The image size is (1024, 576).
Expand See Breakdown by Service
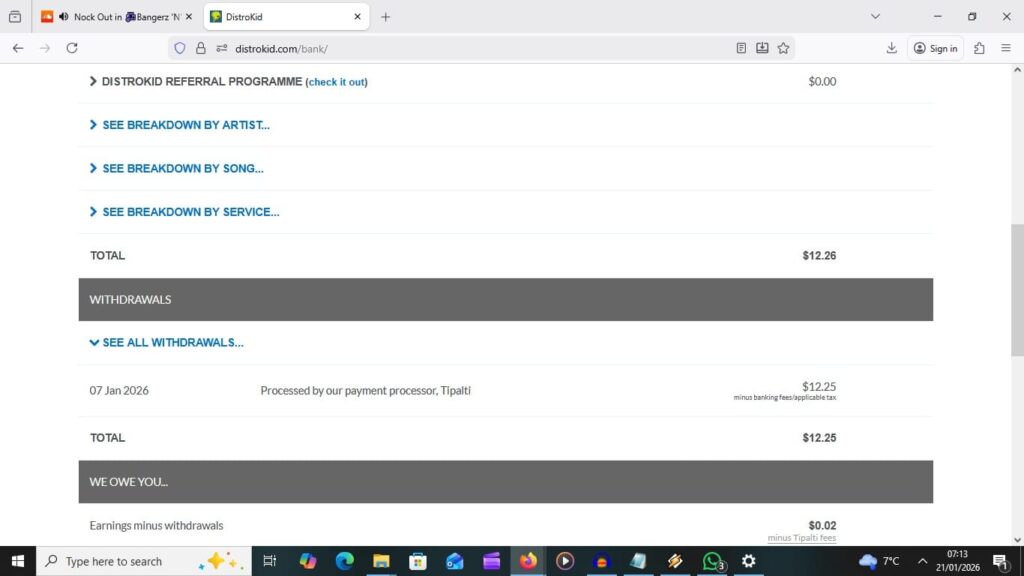point(184,212)
